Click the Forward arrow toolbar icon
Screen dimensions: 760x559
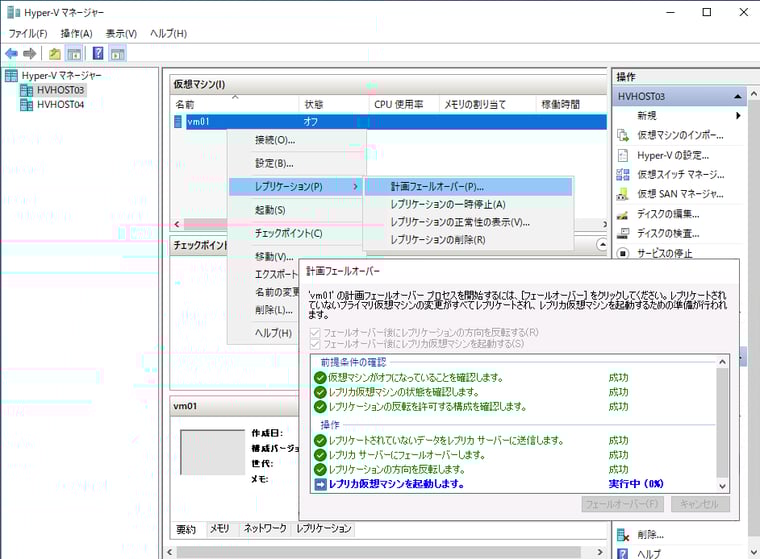30,53
